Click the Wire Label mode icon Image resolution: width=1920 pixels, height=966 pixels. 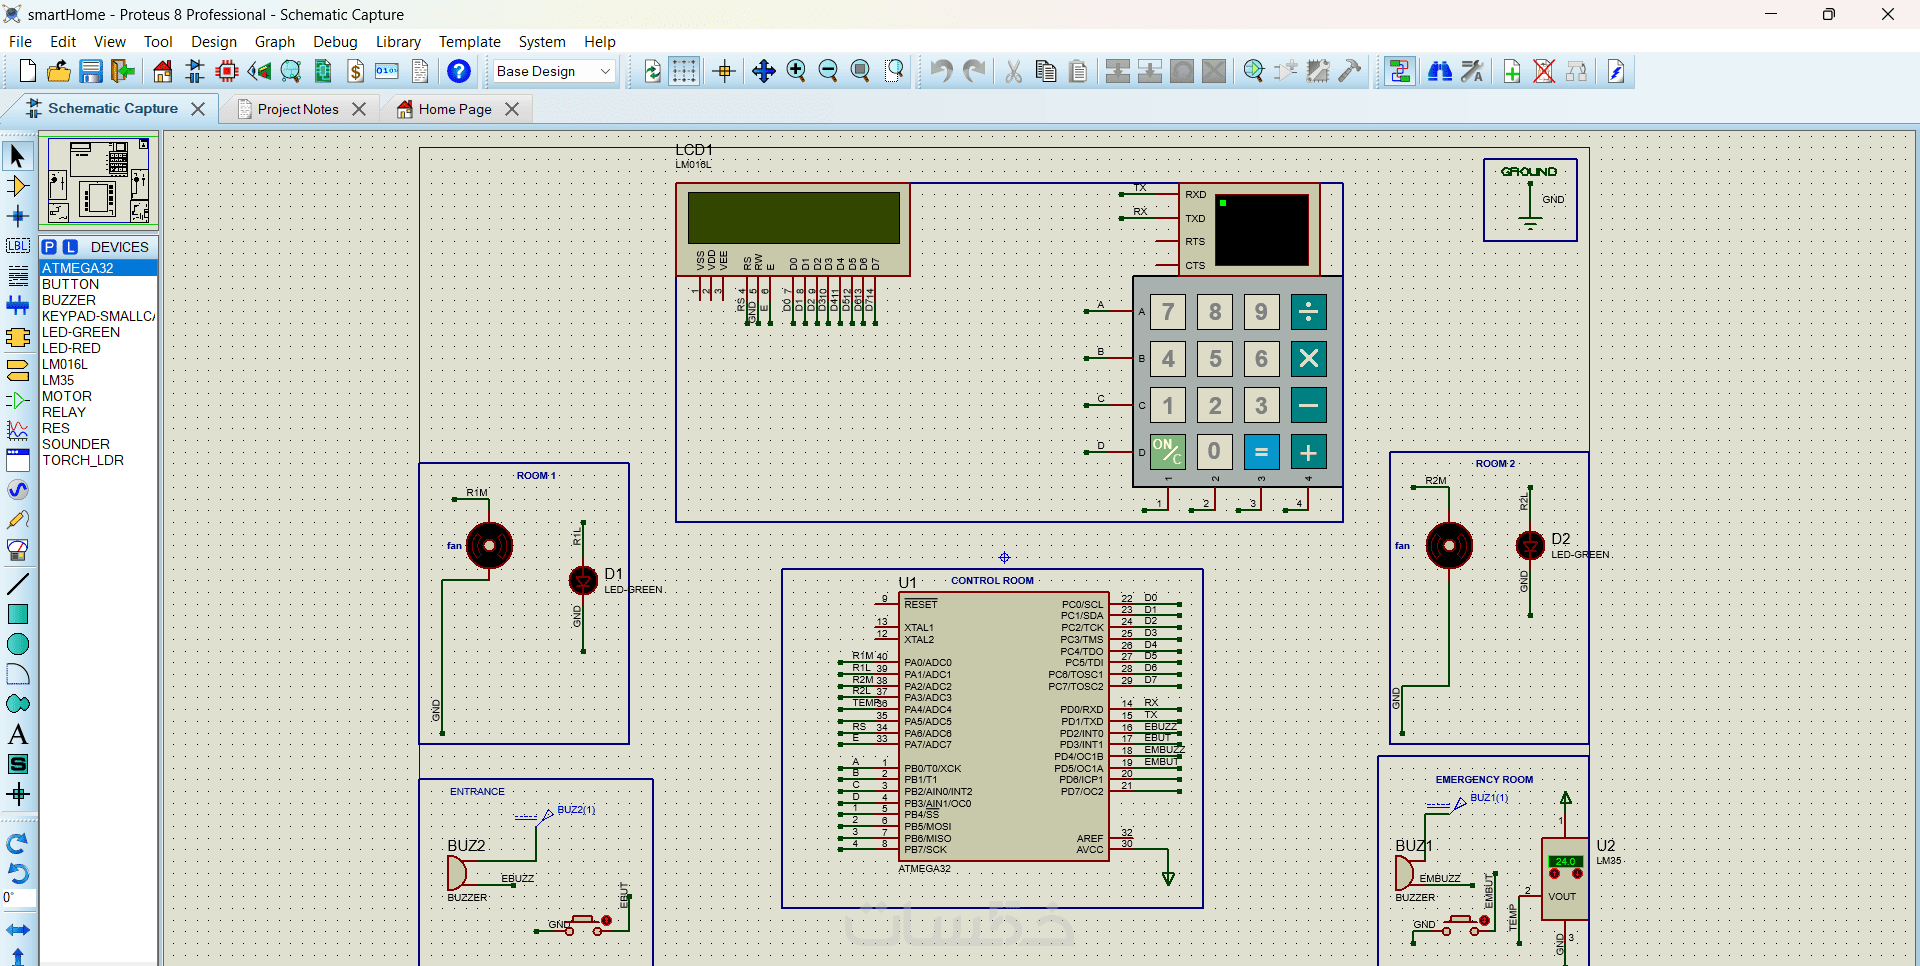17,246
